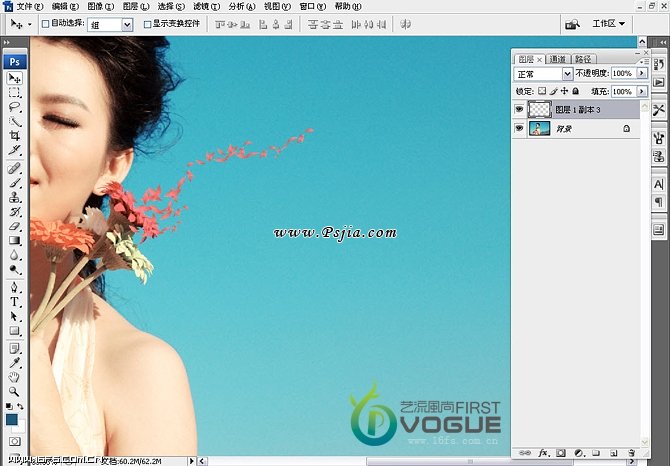Image resolution: width=670 pixels, height=466 pixels.
Task: Select the Rectangular Marquee tool
Action: click(15, 92)
